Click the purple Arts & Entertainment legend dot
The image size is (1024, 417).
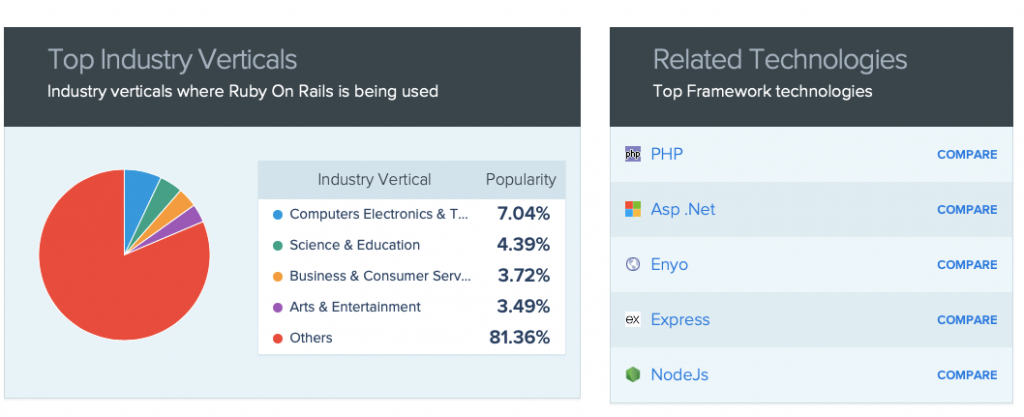[276, 307]
